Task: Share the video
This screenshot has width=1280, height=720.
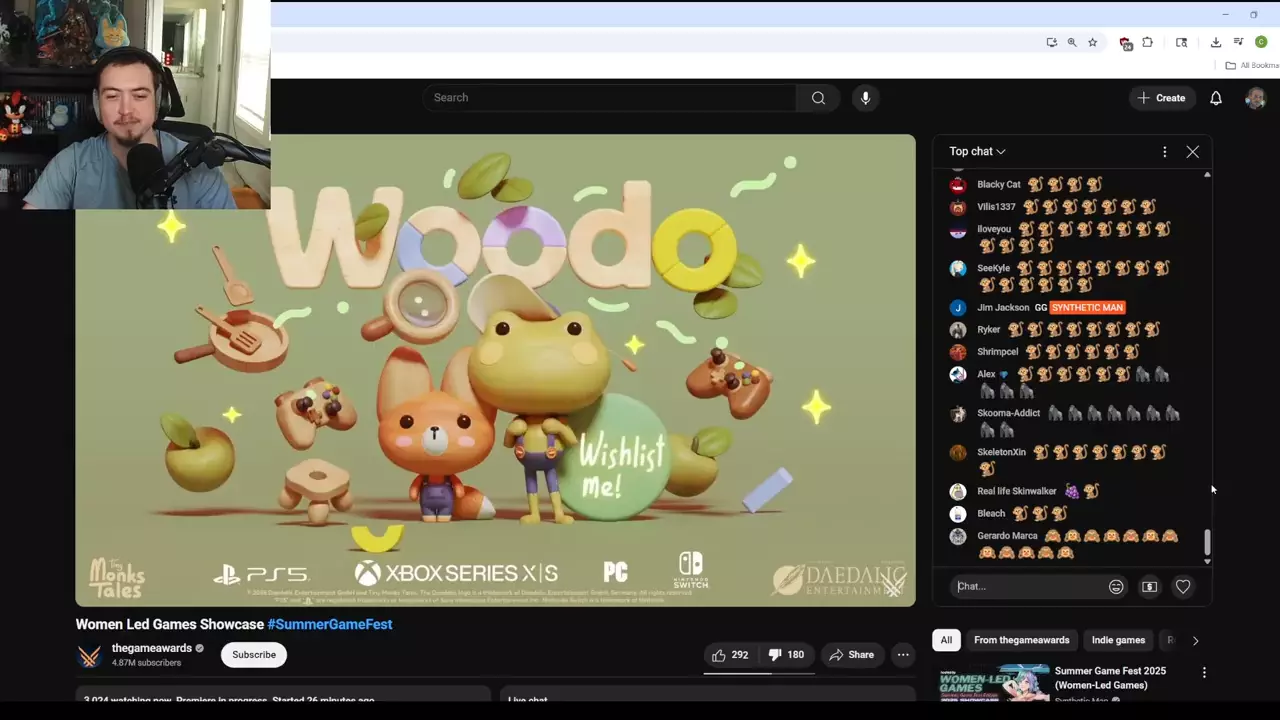Action: click(851, 655)
